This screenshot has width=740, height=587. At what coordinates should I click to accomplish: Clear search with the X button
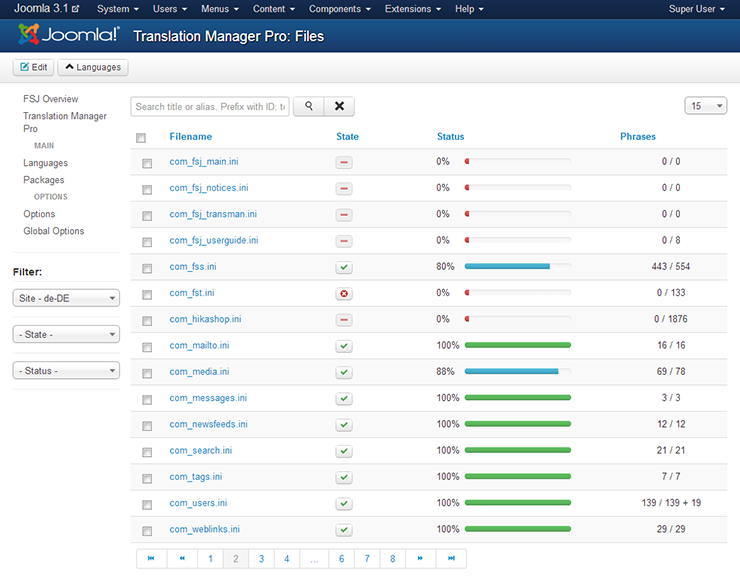click(339, 106)
